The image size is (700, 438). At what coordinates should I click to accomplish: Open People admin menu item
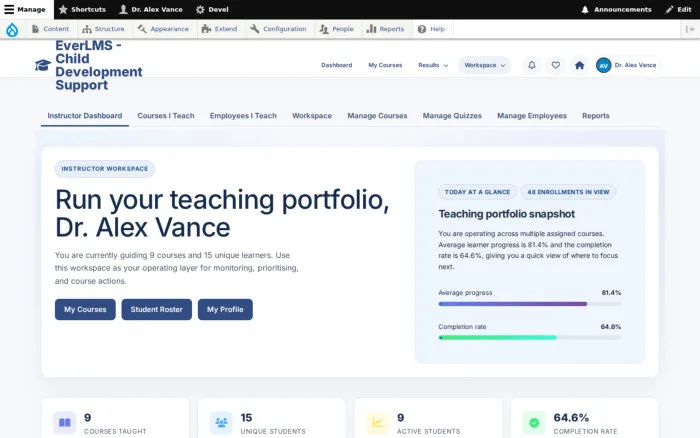pos(337,29)
